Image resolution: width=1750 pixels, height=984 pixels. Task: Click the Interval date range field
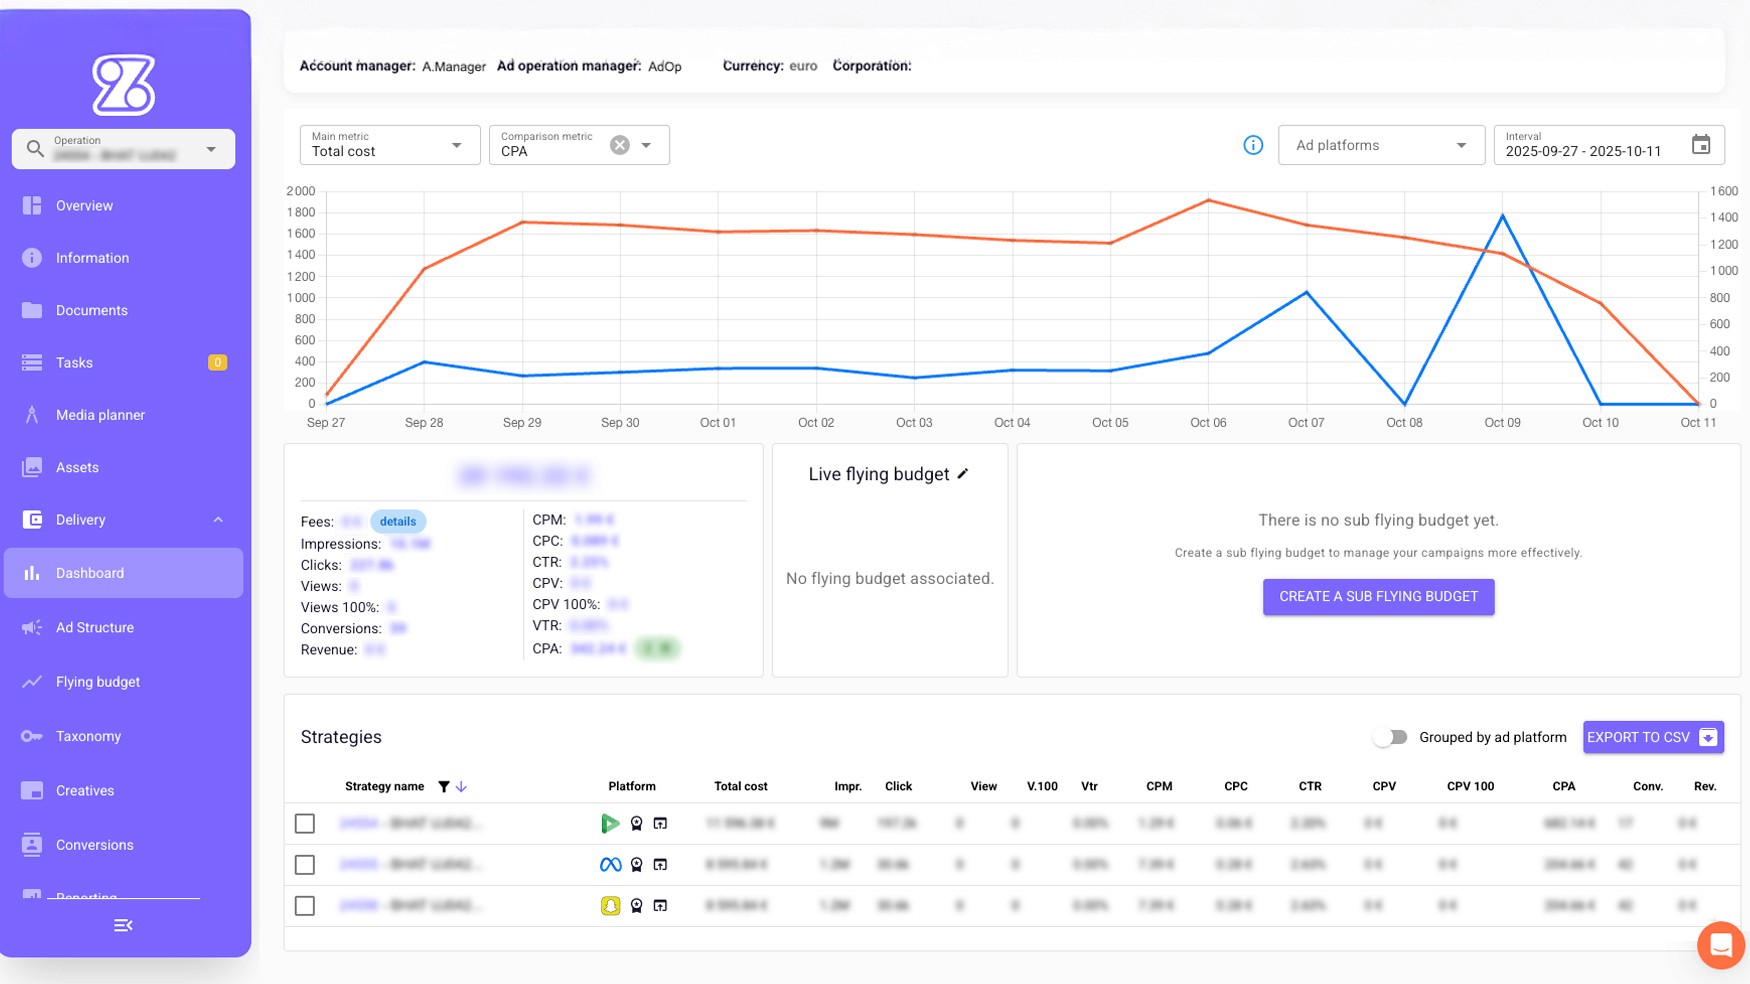1608,145
